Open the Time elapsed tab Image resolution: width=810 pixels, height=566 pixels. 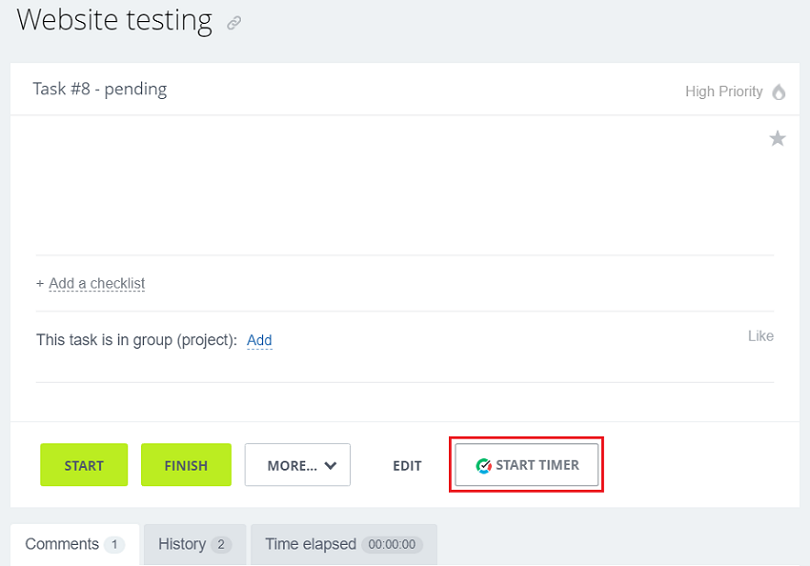pos(344,544)
